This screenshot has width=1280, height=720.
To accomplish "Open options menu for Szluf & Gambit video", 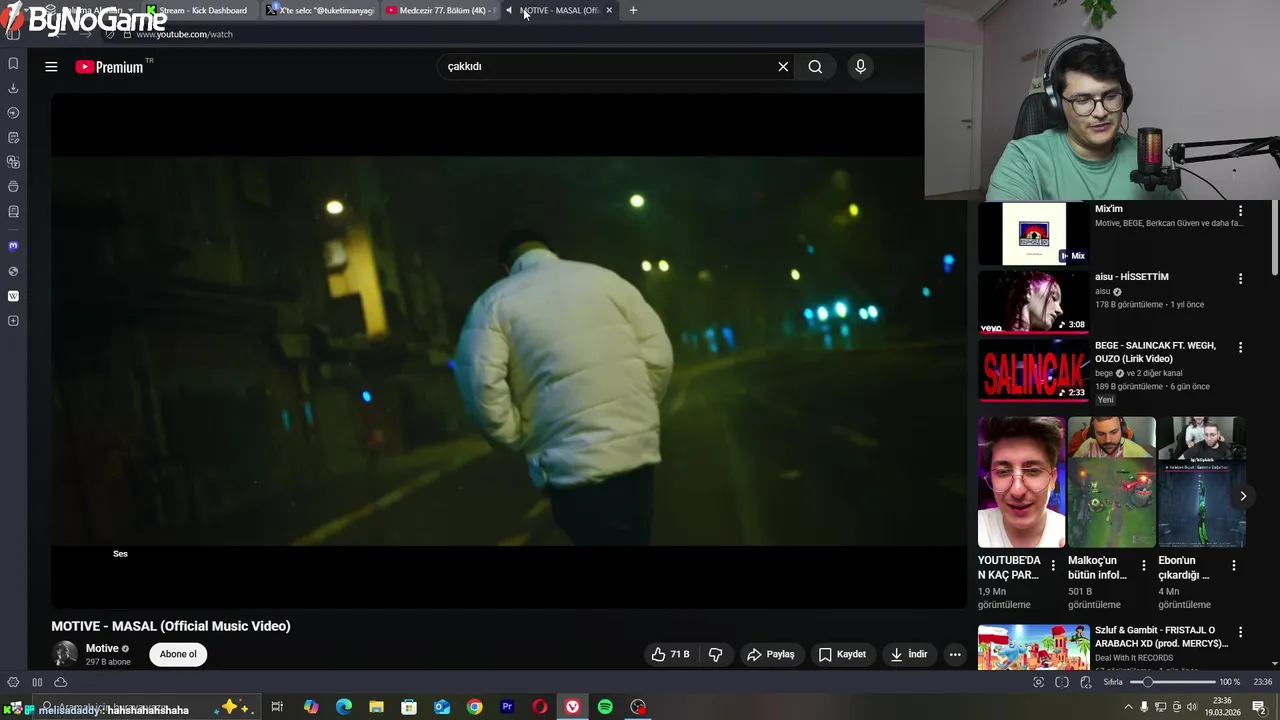I will 1240,632.
